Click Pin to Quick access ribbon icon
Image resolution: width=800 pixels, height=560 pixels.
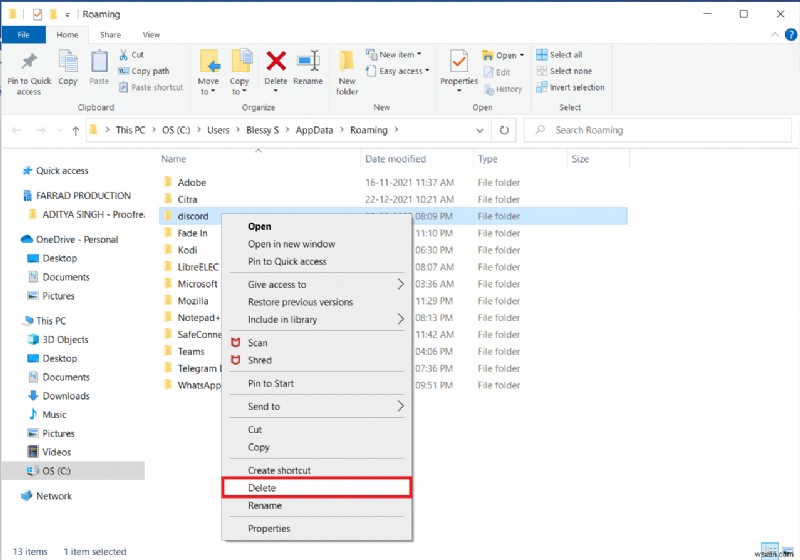point(29,62)
